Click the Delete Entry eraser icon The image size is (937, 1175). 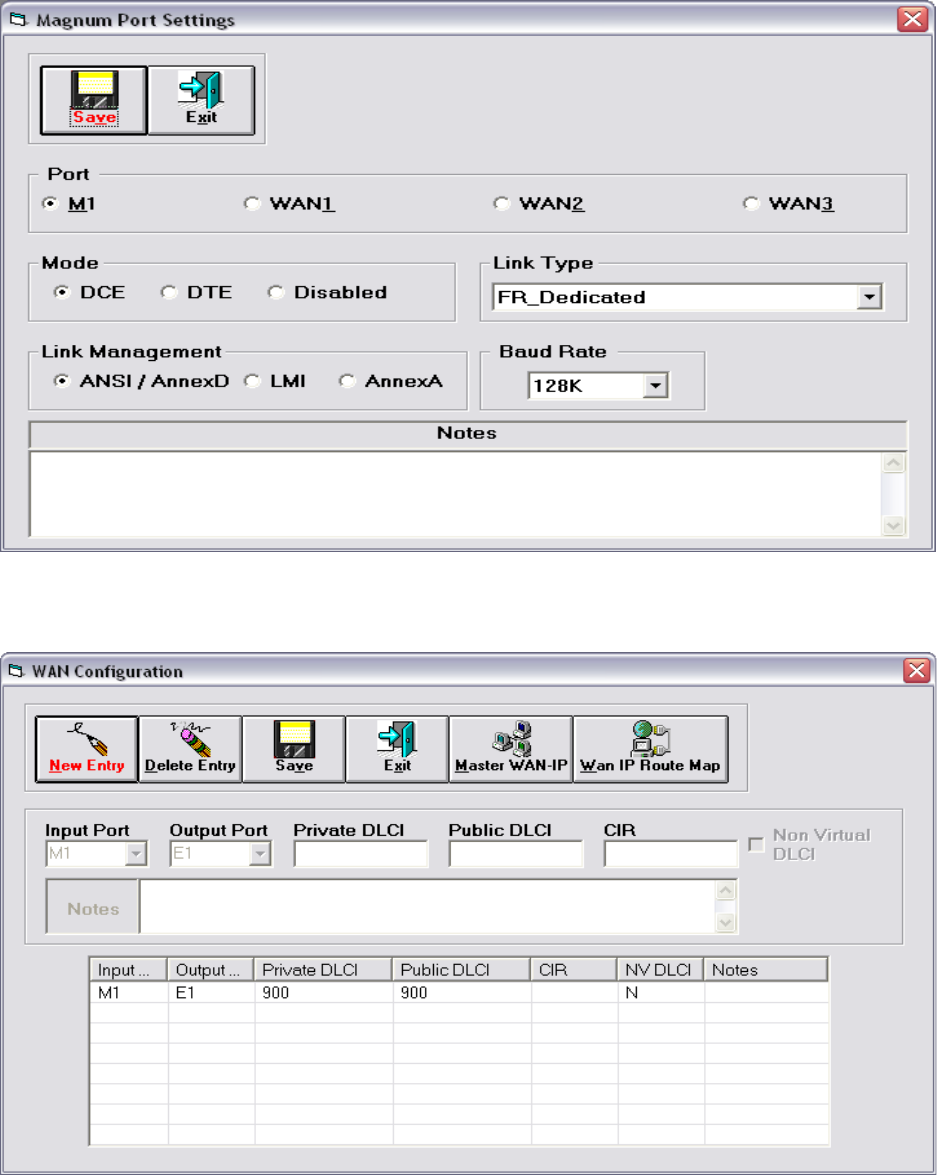[x=190, y=739]
